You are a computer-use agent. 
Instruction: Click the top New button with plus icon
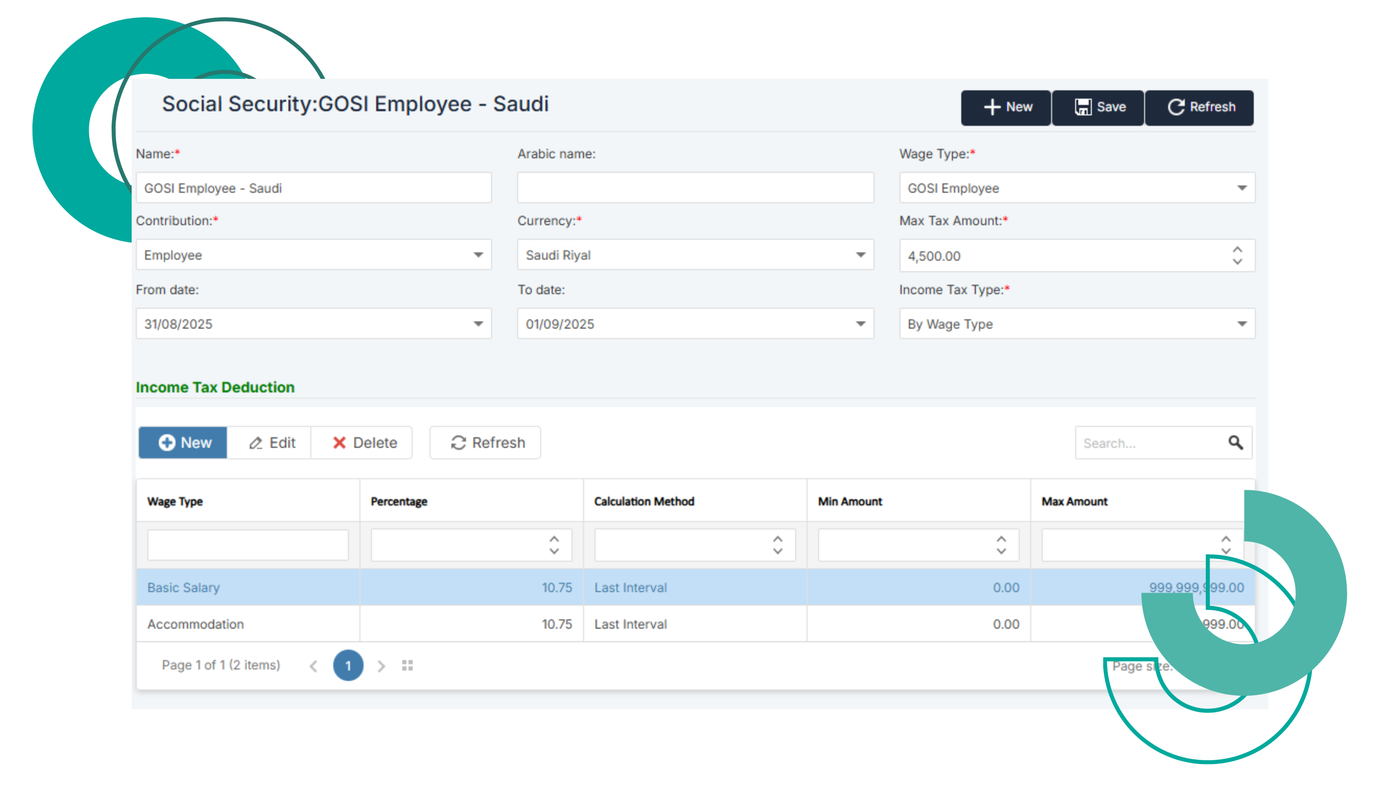click(1006, 107)
